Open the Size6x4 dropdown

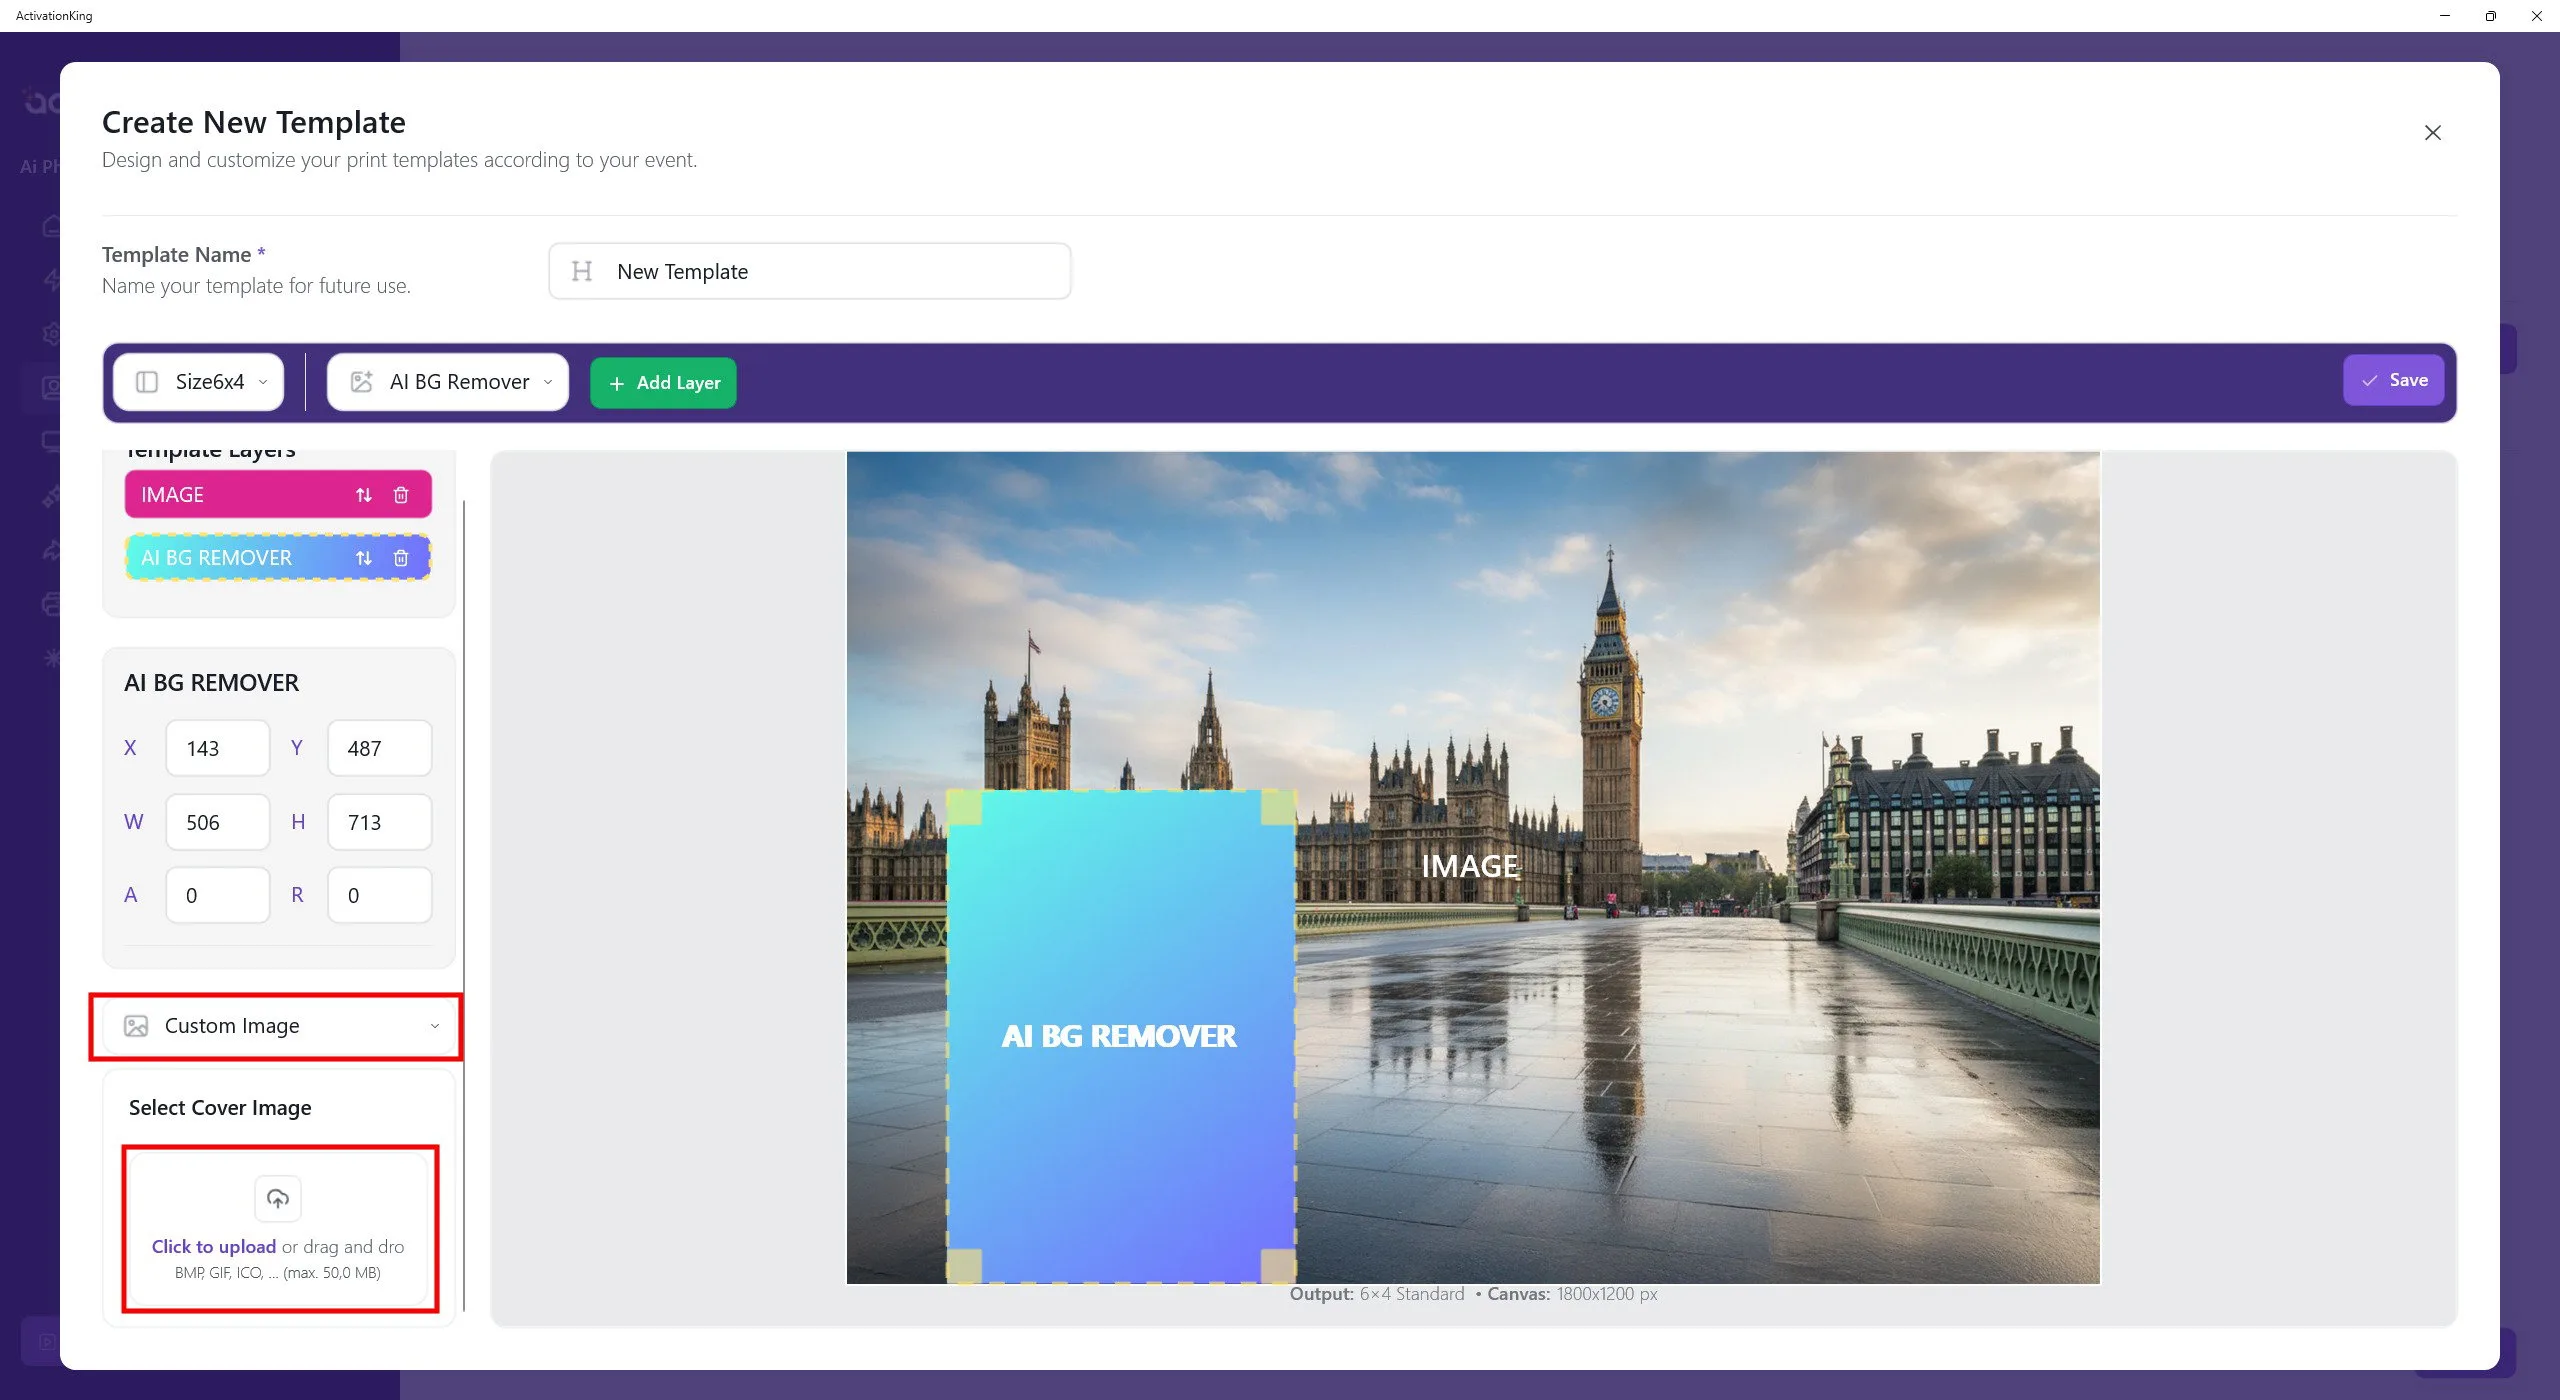point(199,382)
